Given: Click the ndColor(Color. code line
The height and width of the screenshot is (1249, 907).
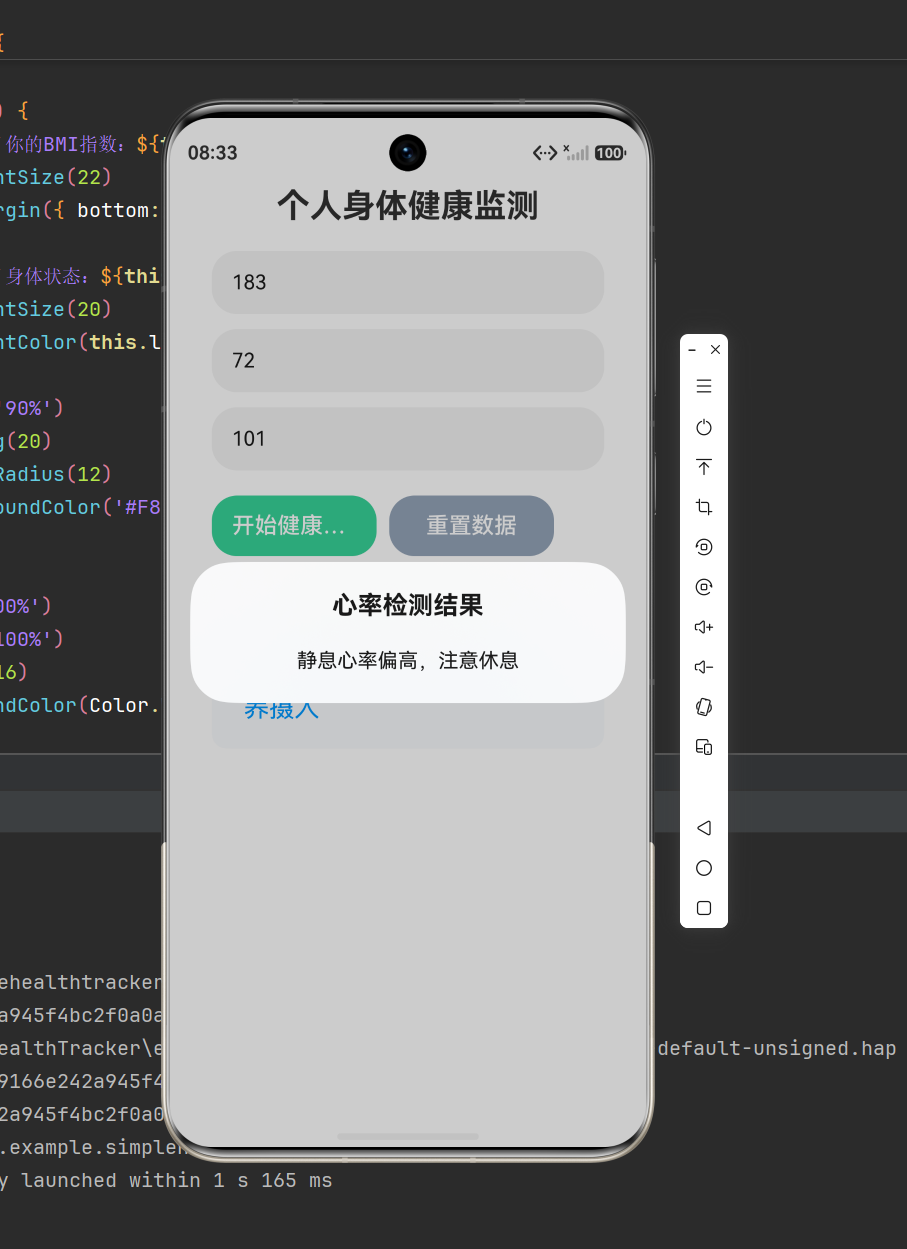Looking at the screenshot, I should coord(80,705).
